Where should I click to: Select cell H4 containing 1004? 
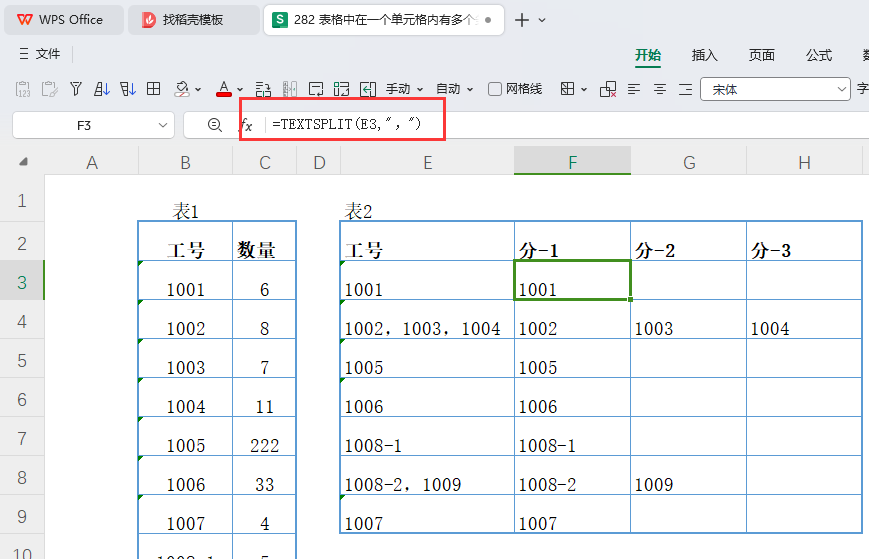pyautogui.click(x=804, y=320)
